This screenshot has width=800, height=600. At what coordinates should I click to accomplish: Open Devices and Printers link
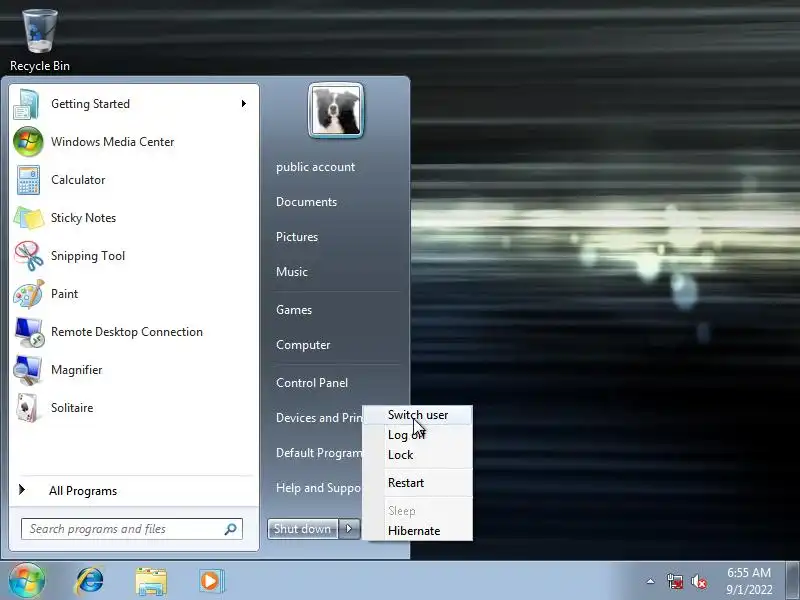[319, 418]
